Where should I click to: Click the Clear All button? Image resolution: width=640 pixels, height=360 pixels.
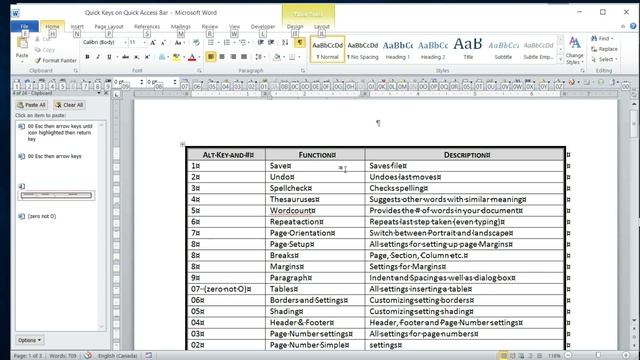tap(69, 105)
